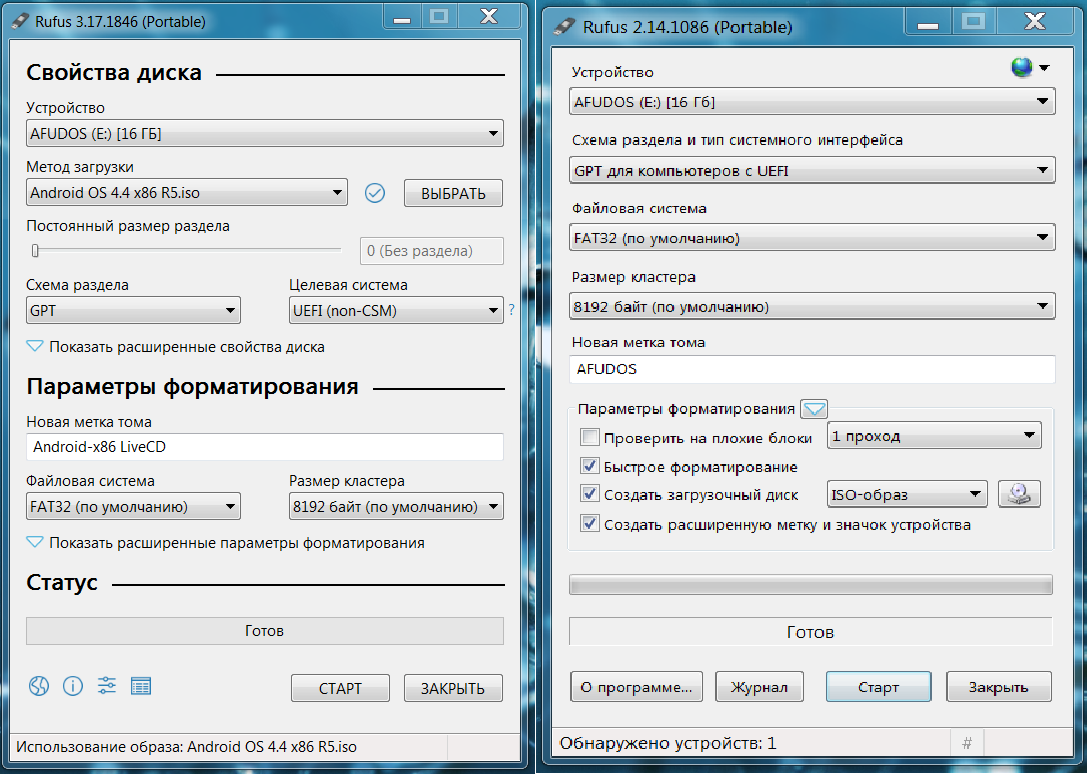Open the language globe menu in Rufus 2.14
The height and width of the screenshot is (774, 1087).
tap(1030, 68)
